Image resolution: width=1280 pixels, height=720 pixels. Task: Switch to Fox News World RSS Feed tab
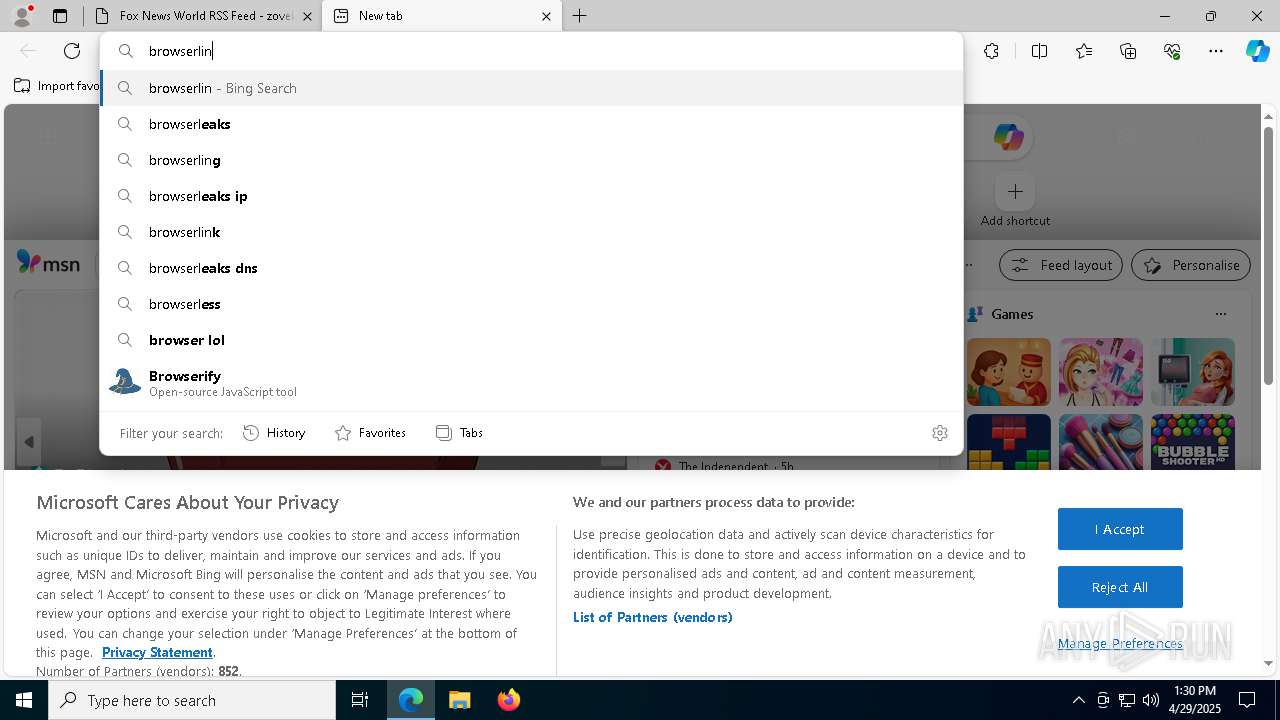[x=201, y=16]
